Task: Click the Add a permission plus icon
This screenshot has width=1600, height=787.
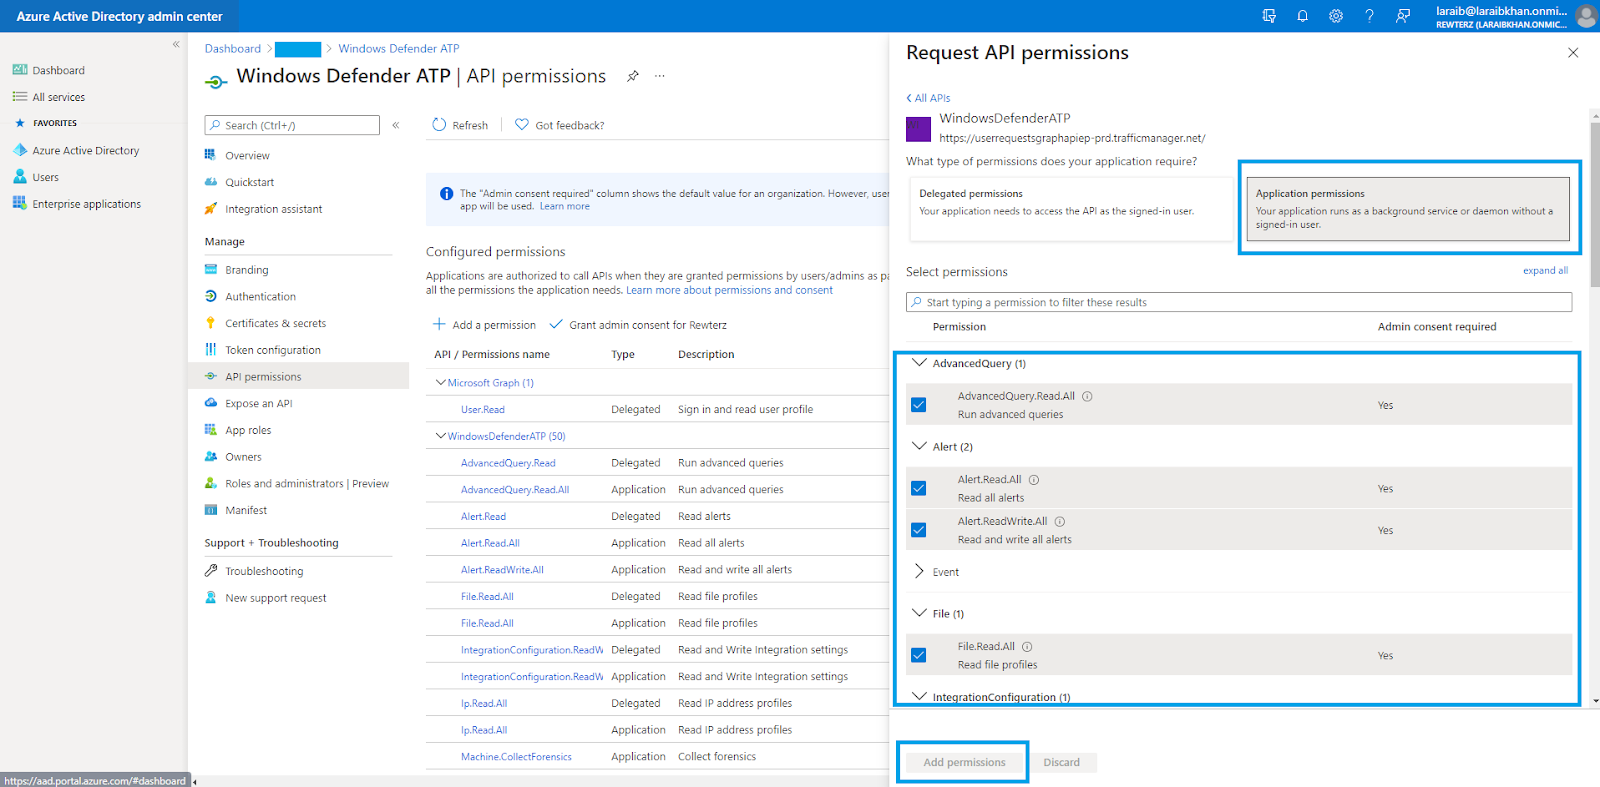Action: [x=439, y=324]
